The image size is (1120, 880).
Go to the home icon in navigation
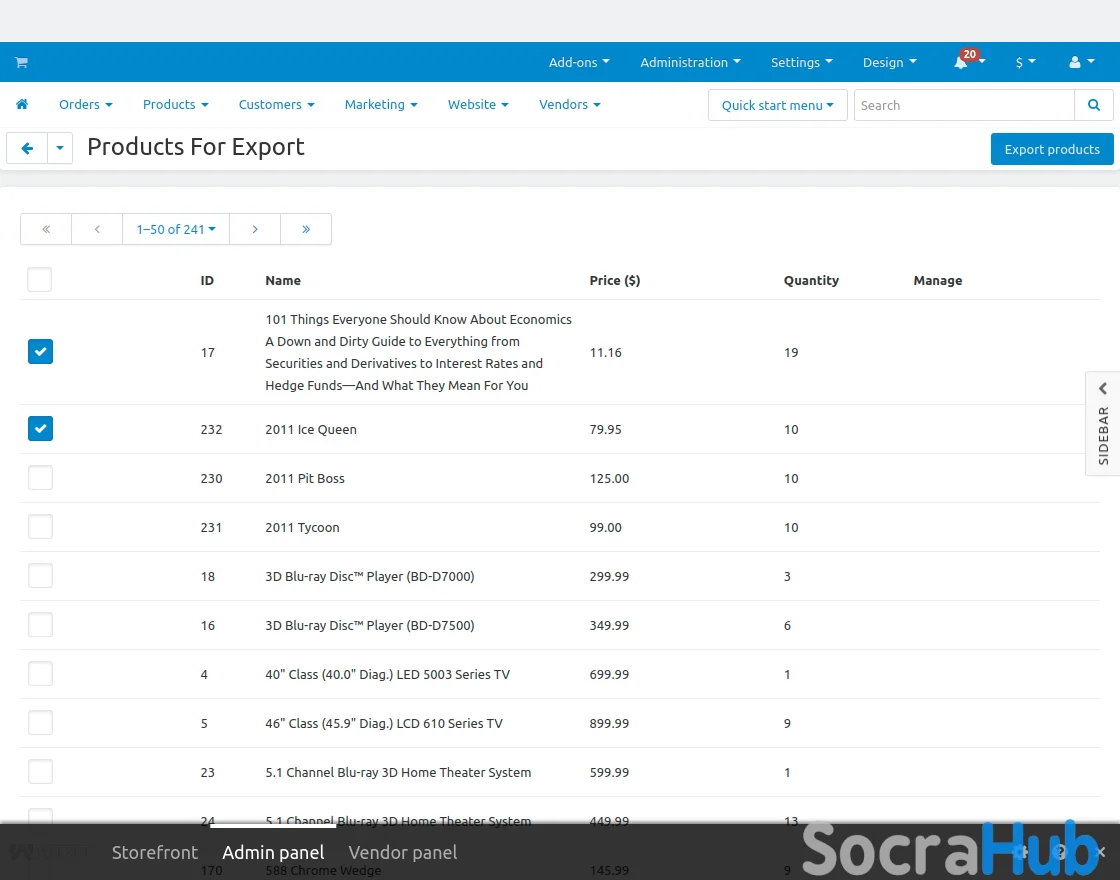point(22,104)
